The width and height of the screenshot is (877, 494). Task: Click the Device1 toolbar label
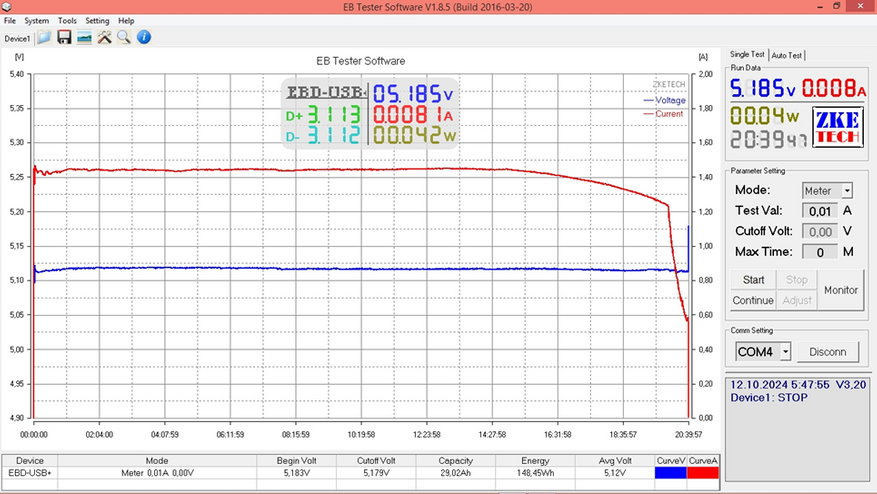coord(17,39)
